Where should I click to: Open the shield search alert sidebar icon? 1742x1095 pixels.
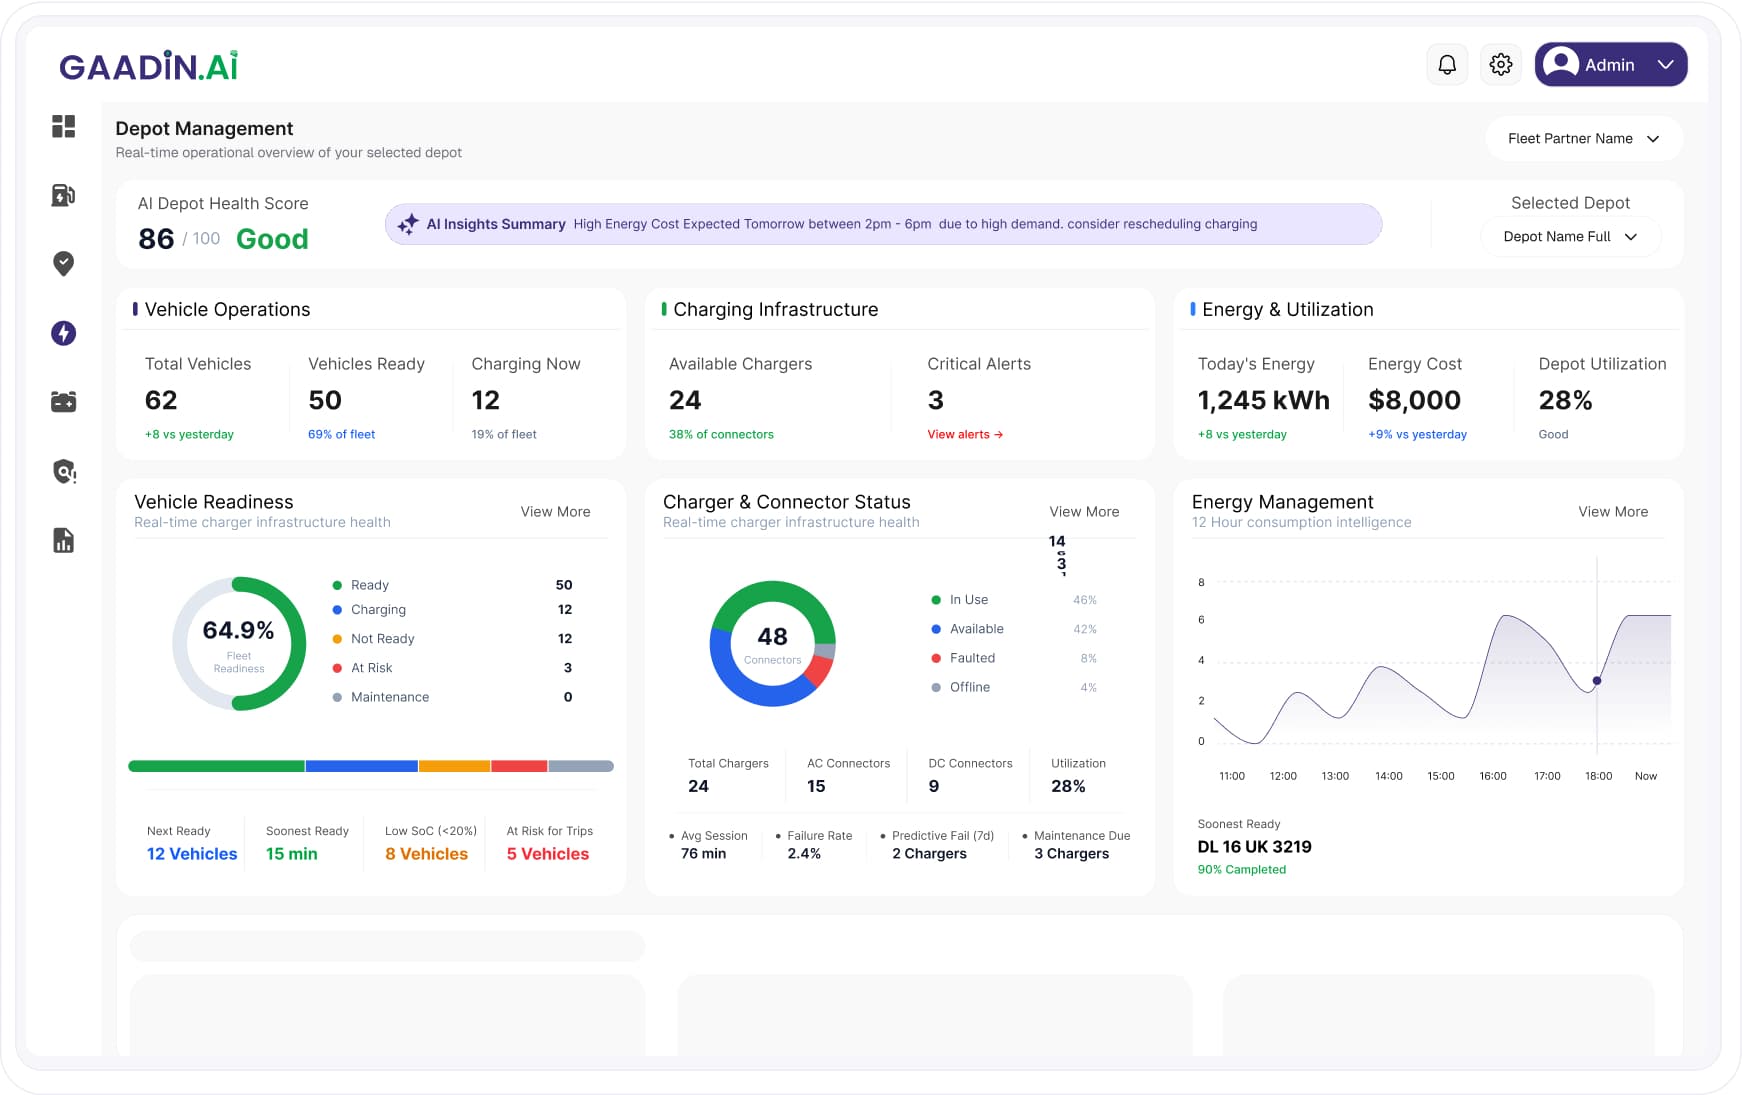coord(64,471)
